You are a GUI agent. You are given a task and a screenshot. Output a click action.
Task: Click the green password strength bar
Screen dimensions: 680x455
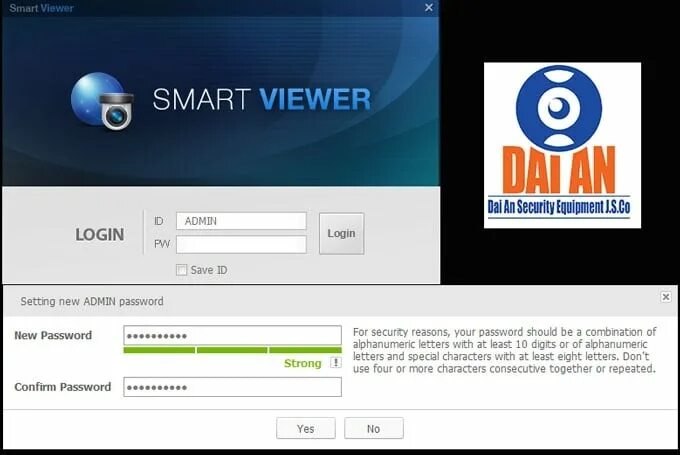232,350
